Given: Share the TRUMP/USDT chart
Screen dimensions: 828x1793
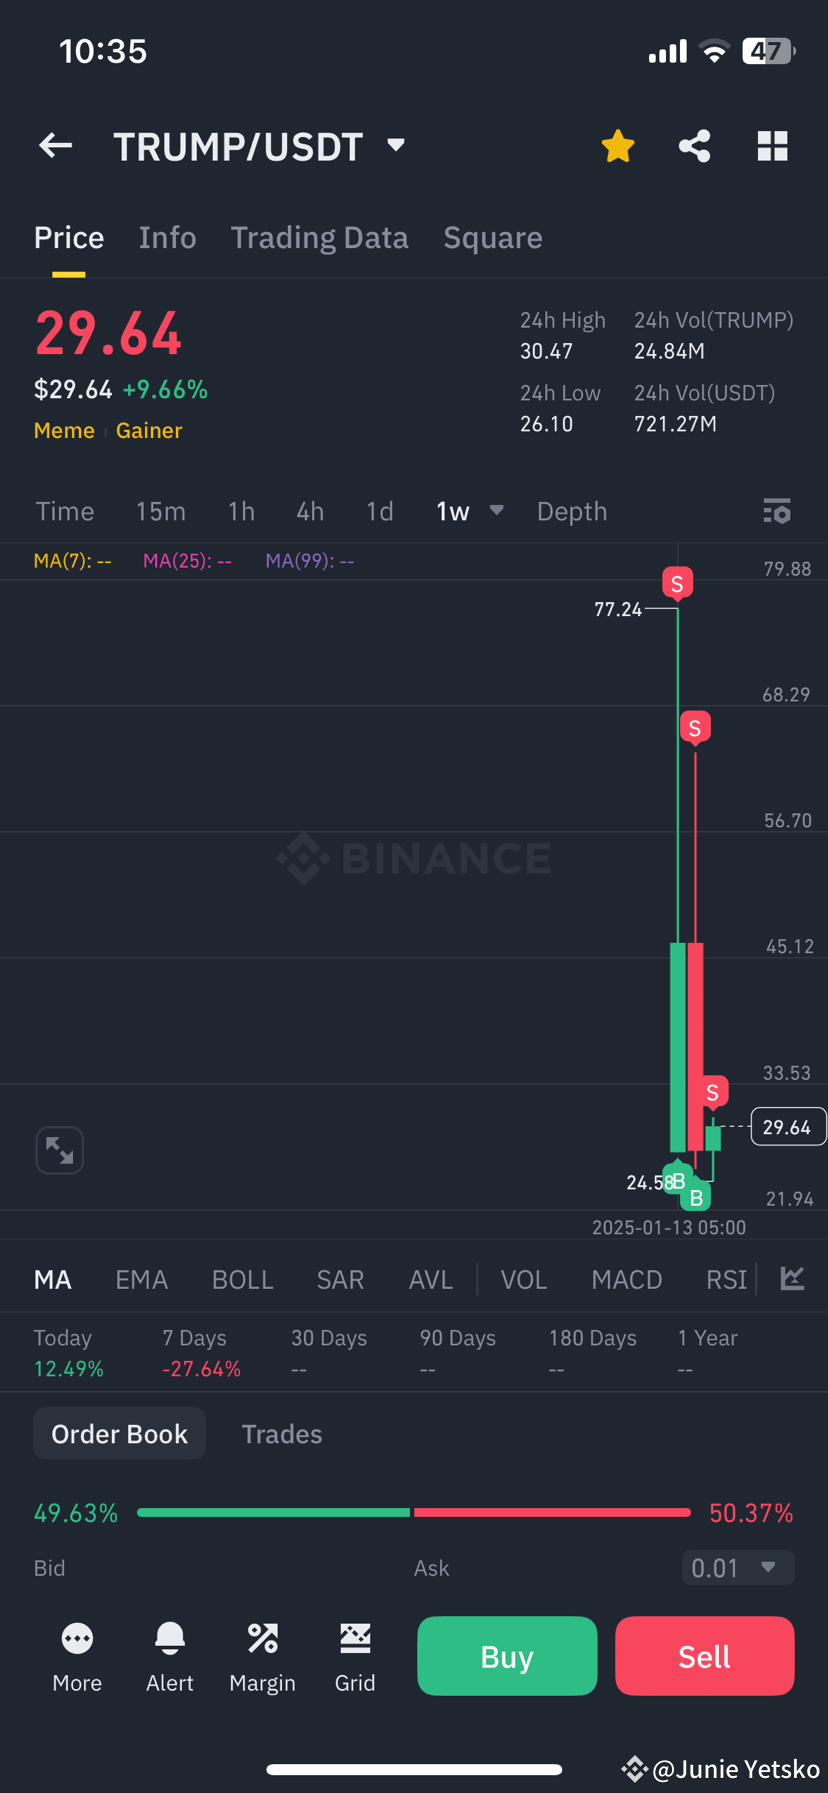Looking at the screenshot, I should (x=694, y=146).
